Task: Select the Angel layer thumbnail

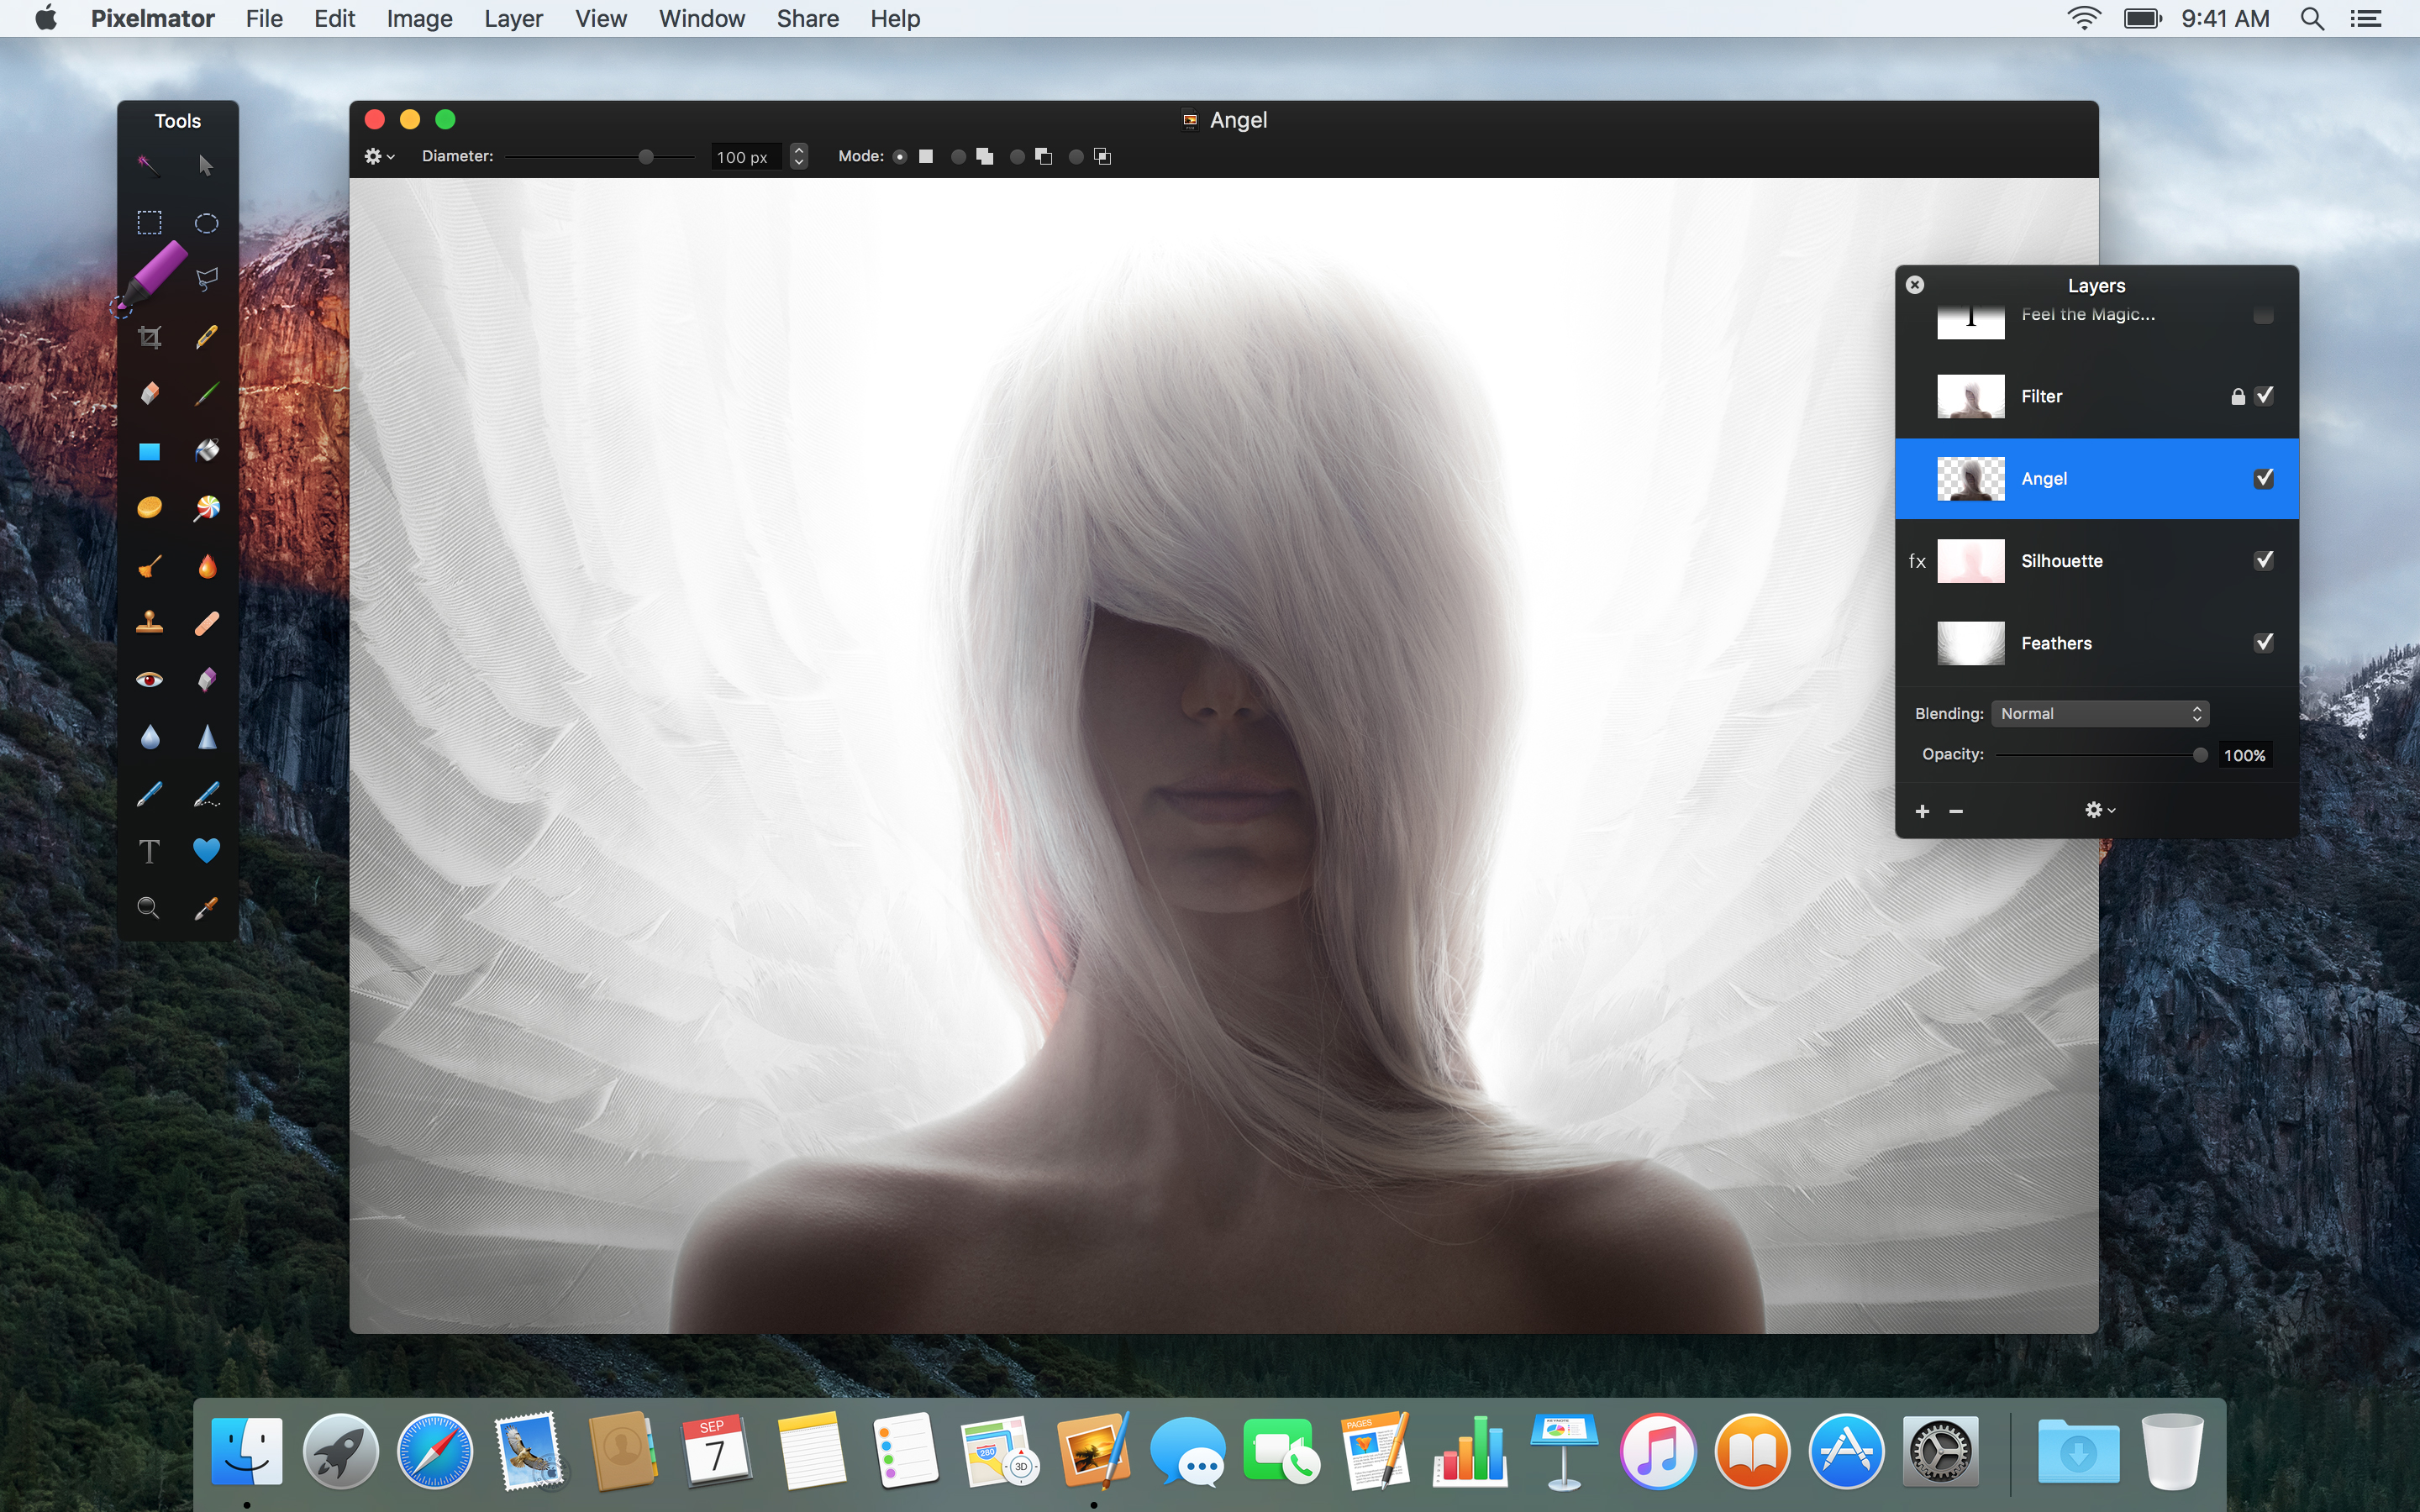Action: (1969, 479)
